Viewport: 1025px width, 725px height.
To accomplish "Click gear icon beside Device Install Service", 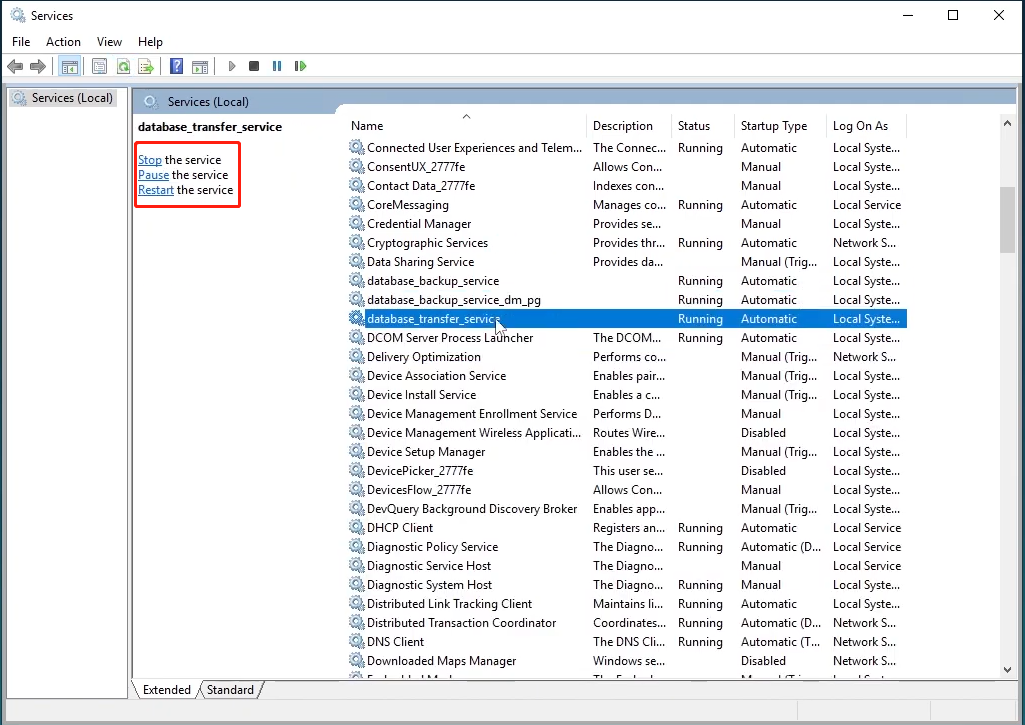I will pyautogui.click(x=356, y=394).
